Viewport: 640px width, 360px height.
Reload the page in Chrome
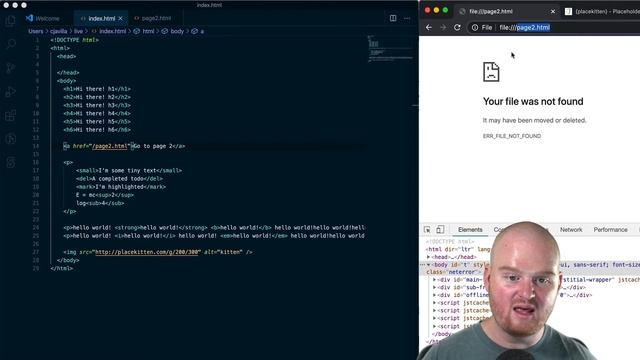(x=457, y=27)
